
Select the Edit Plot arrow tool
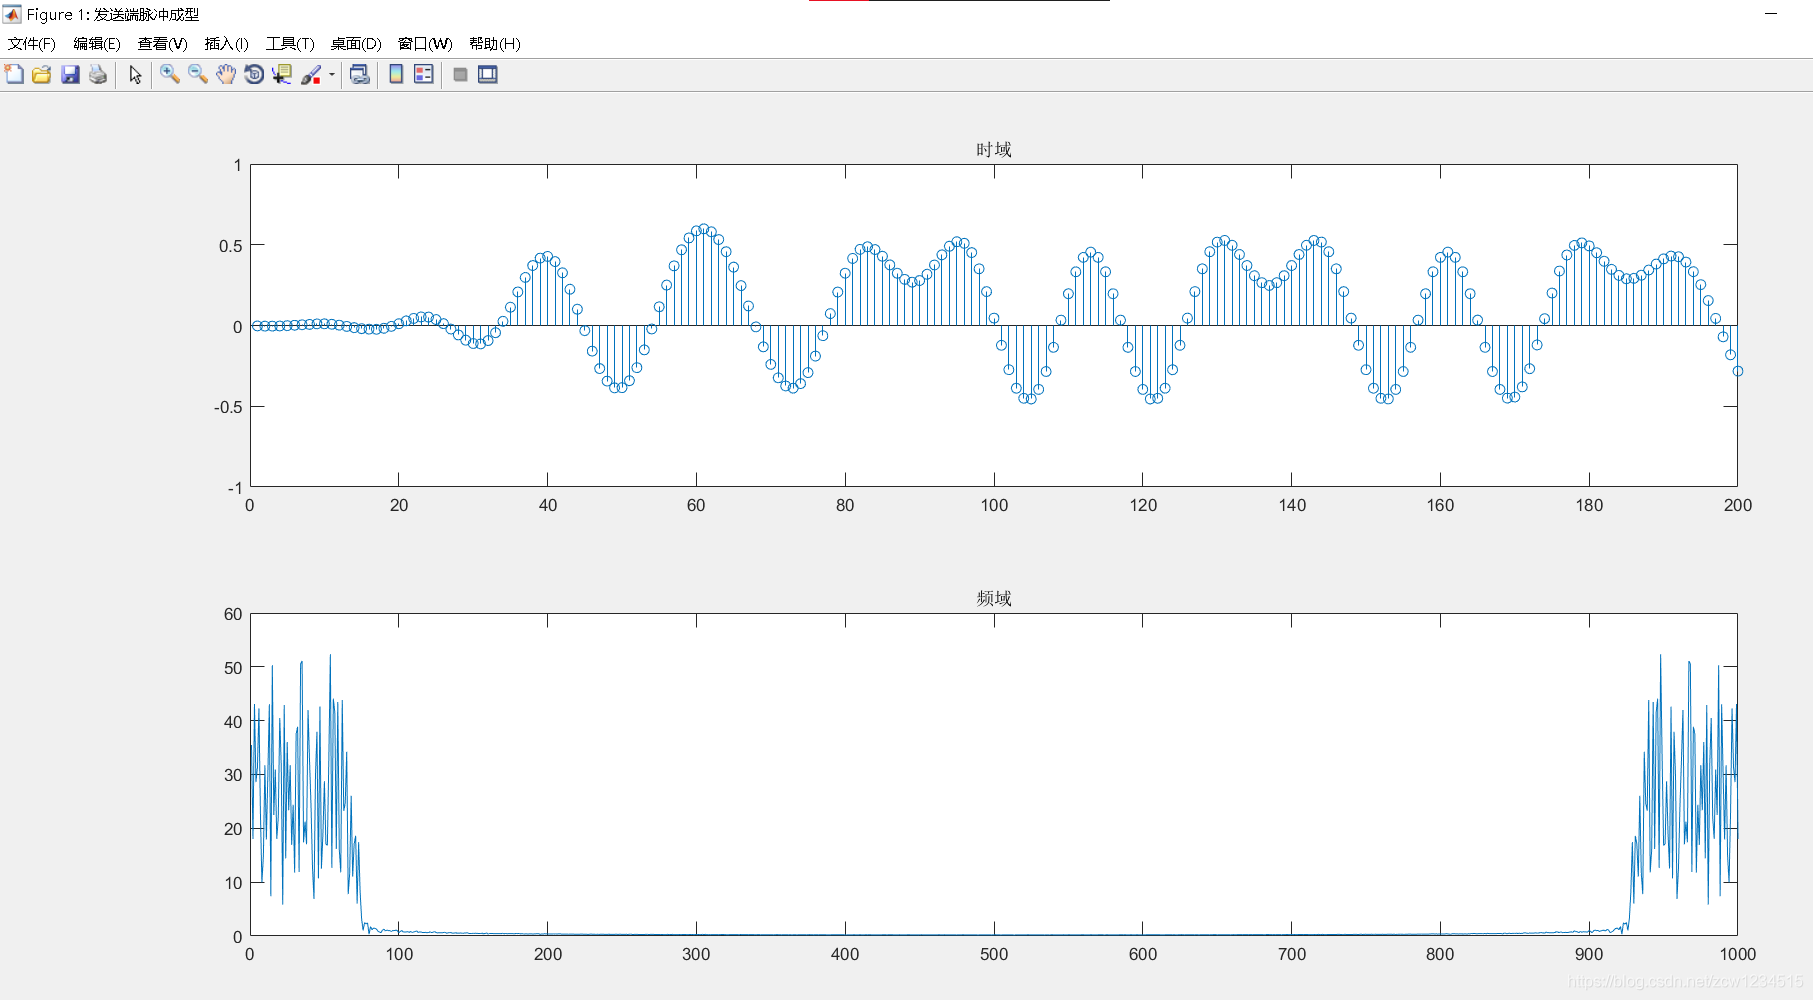135,74
